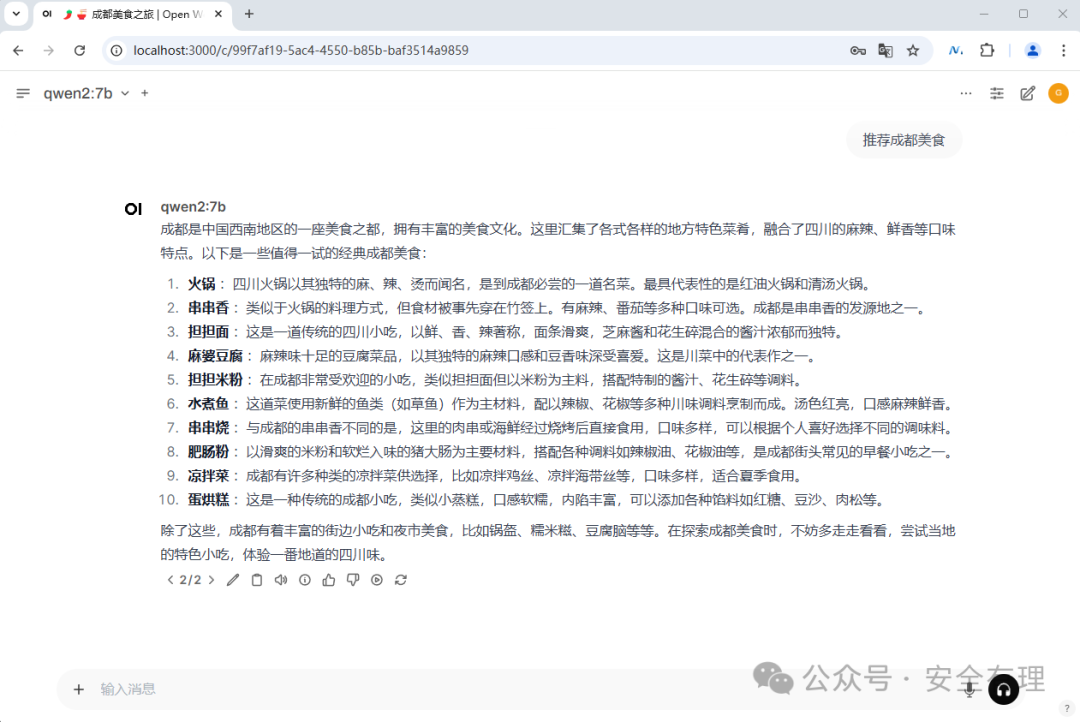Screen dimensions: 1080x722
Task: Attach a file with the input plus button
Action: 79,689
